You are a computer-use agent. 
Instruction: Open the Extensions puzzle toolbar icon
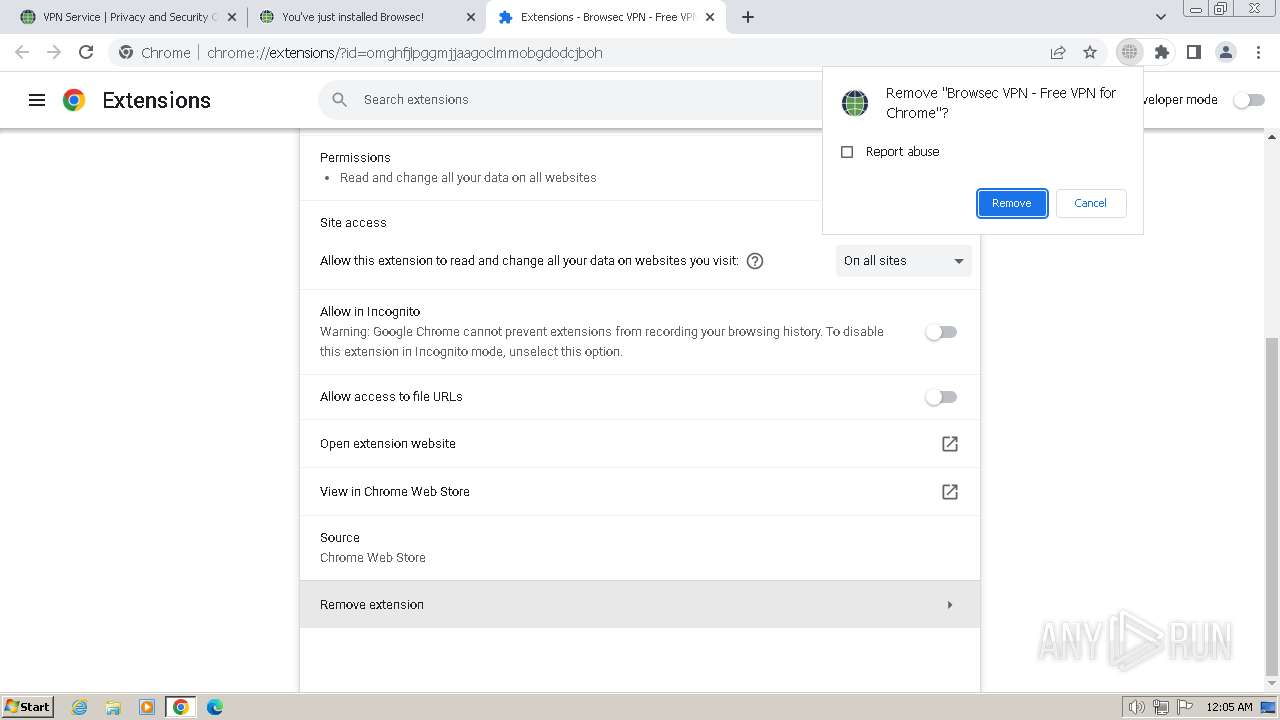[1161, 52]
